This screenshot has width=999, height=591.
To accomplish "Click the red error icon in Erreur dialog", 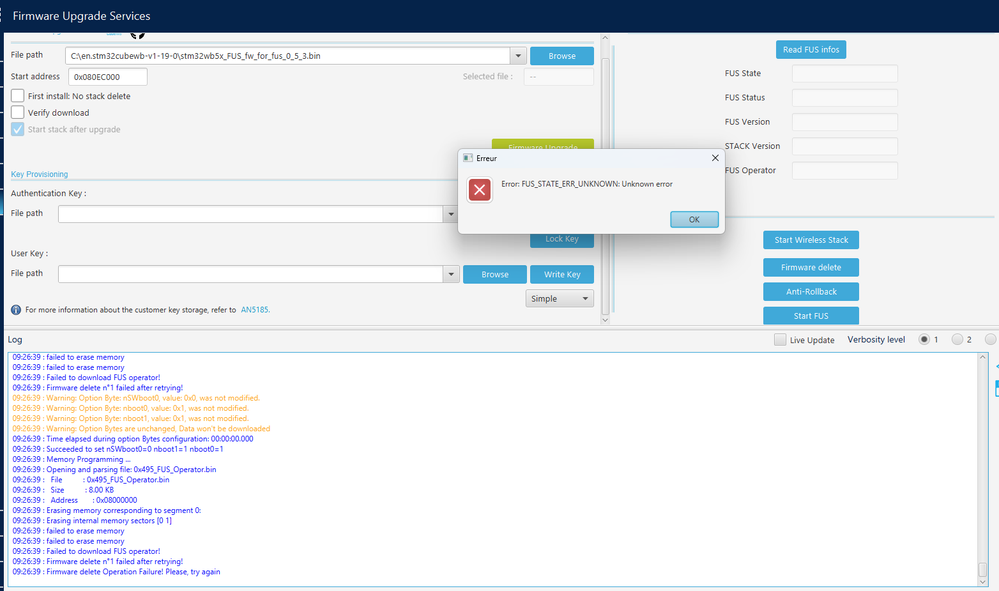I will pos(479,190).
